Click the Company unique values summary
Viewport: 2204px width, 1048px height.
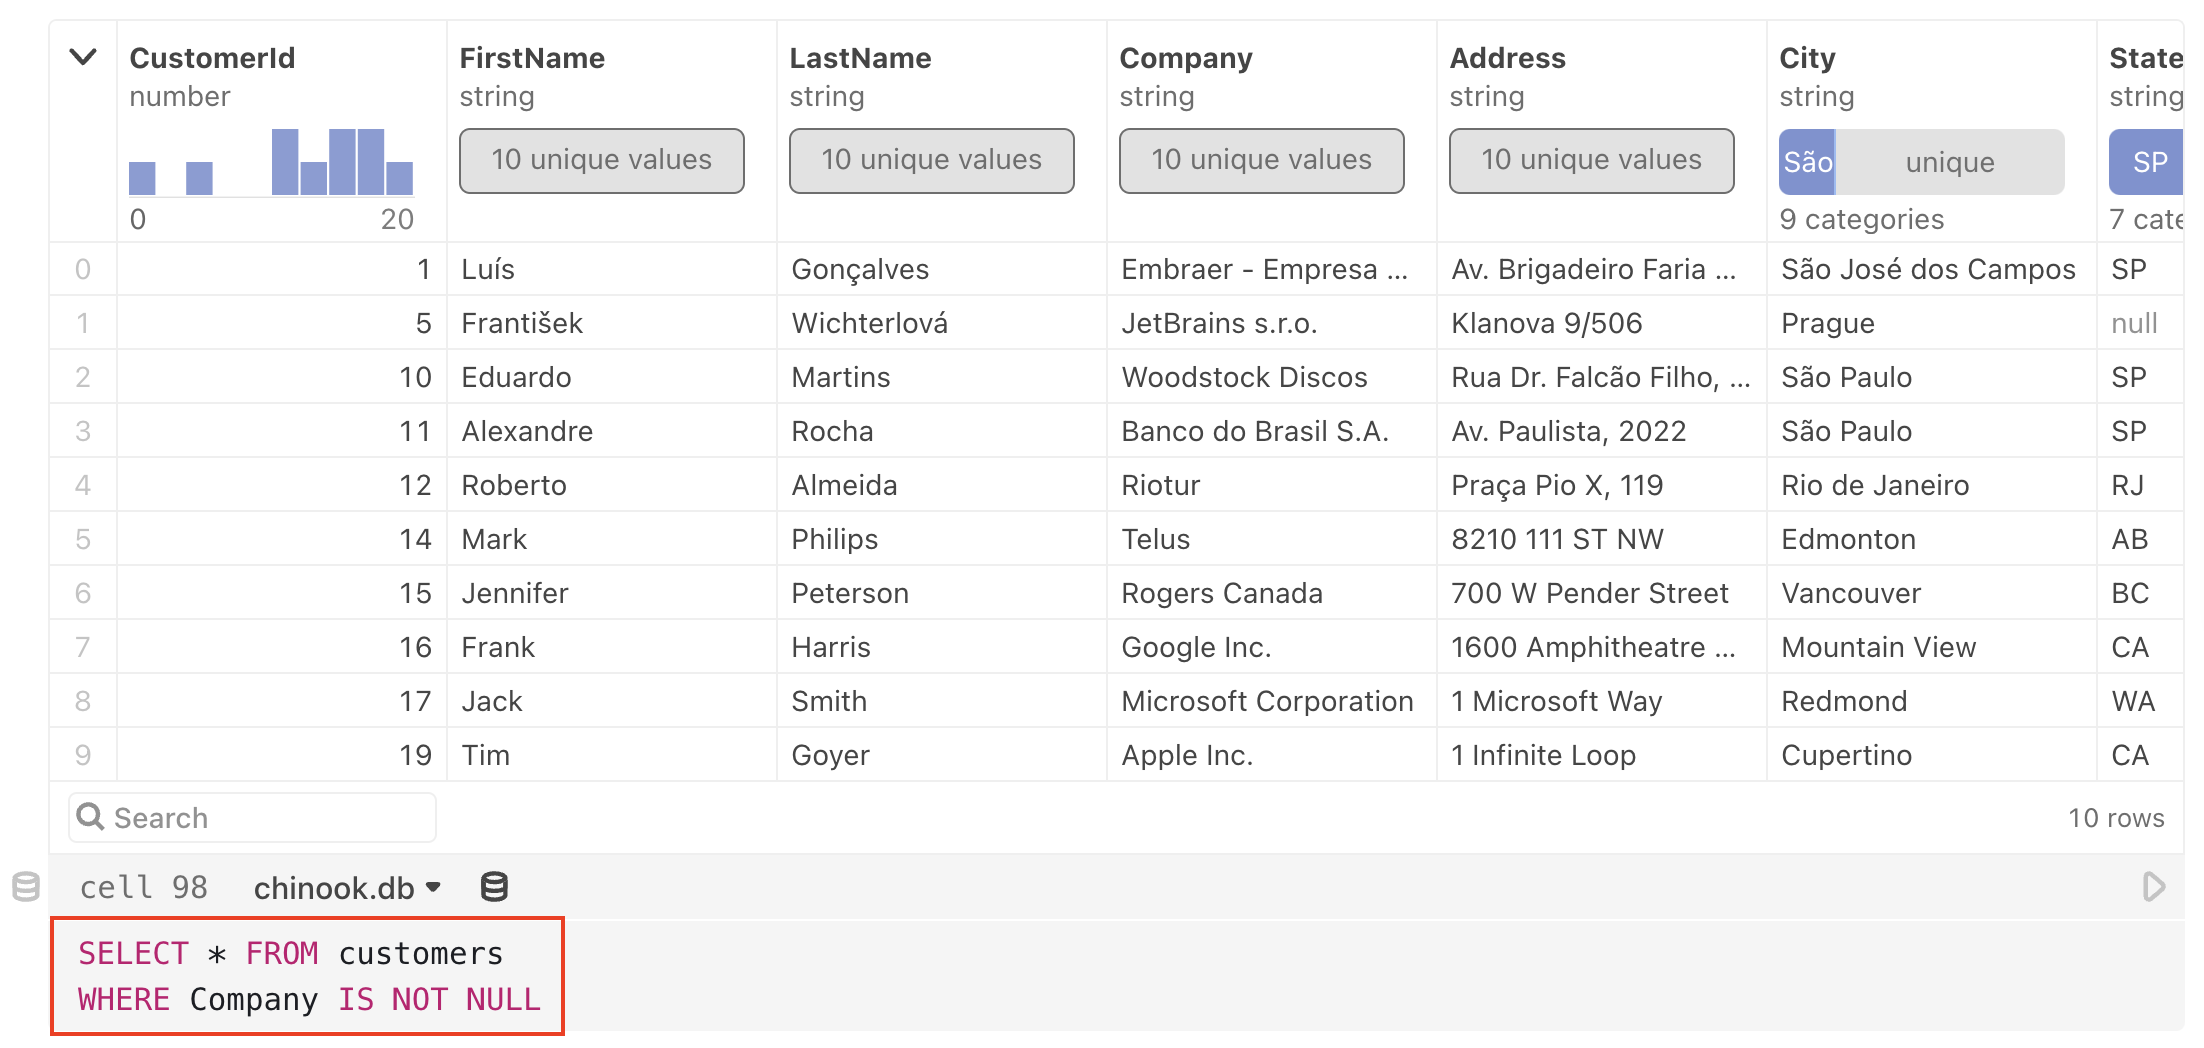tap(1262, 160)
